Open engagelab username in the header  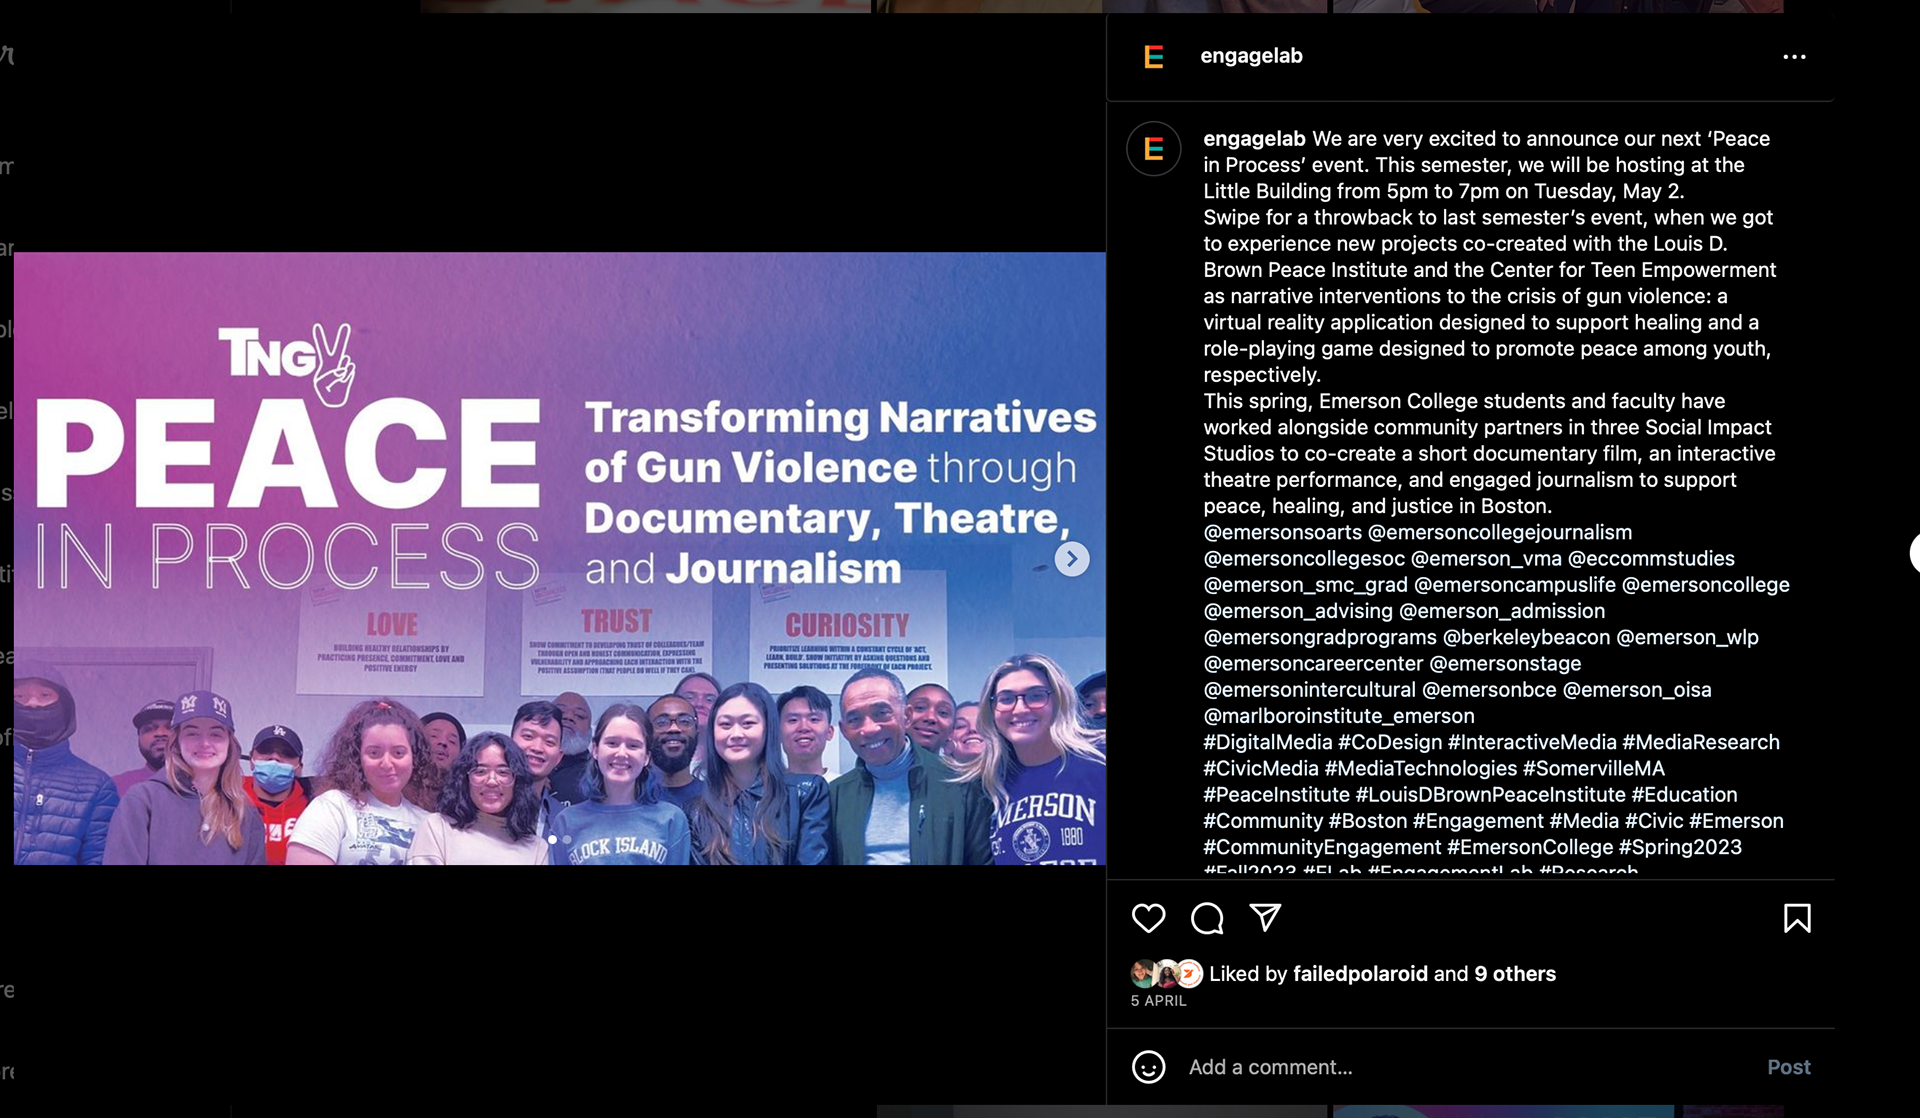coord(1251,56)
